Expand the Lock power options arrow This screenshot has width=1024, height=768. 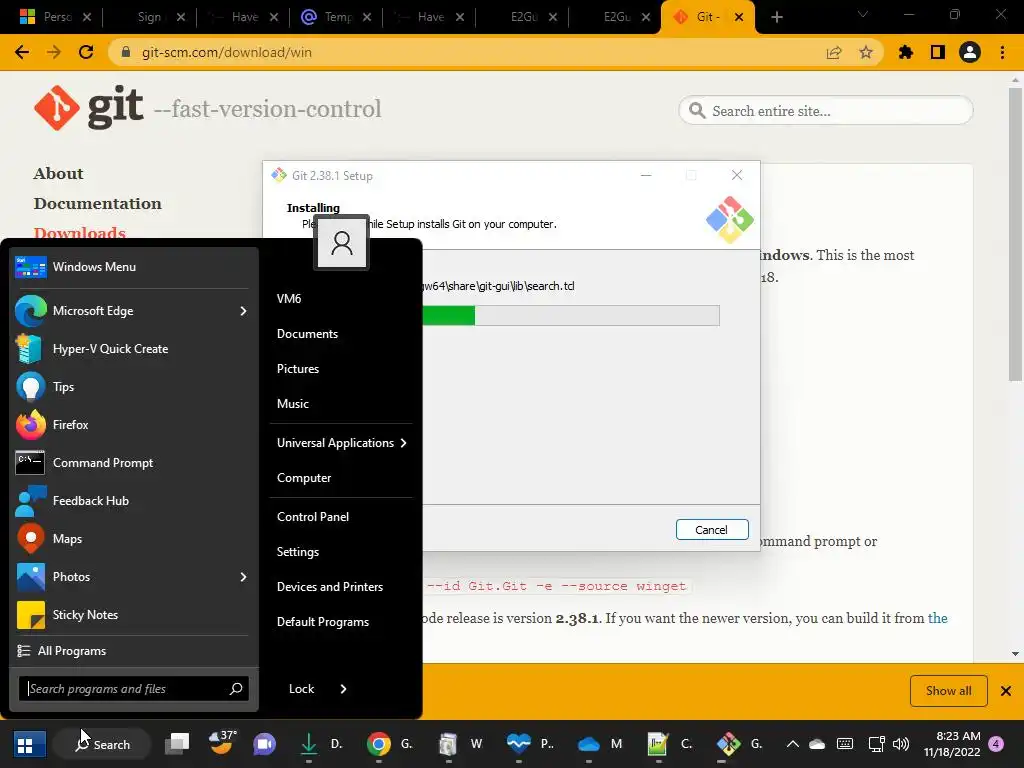[x=344, y=688]
